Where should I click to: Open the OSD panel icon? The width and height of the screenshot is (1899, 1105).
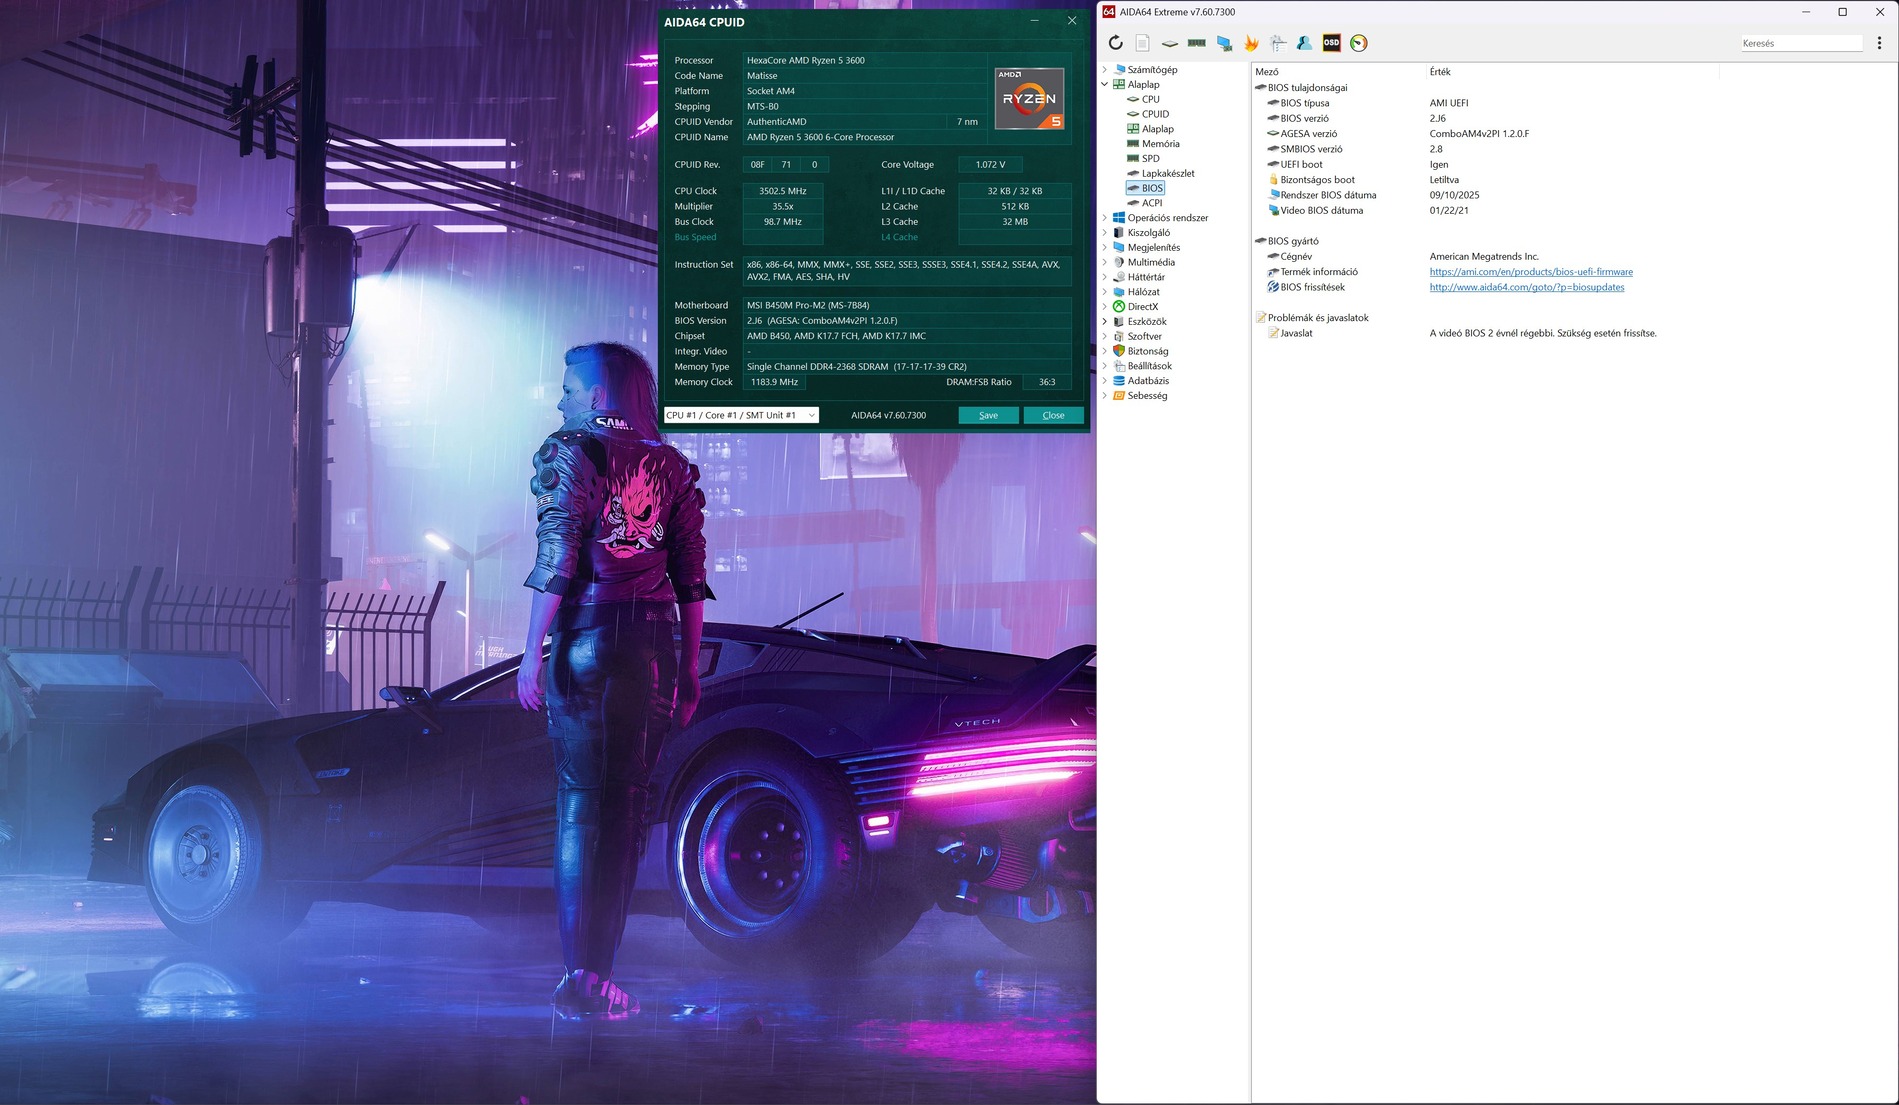[x=1331, y=43]
